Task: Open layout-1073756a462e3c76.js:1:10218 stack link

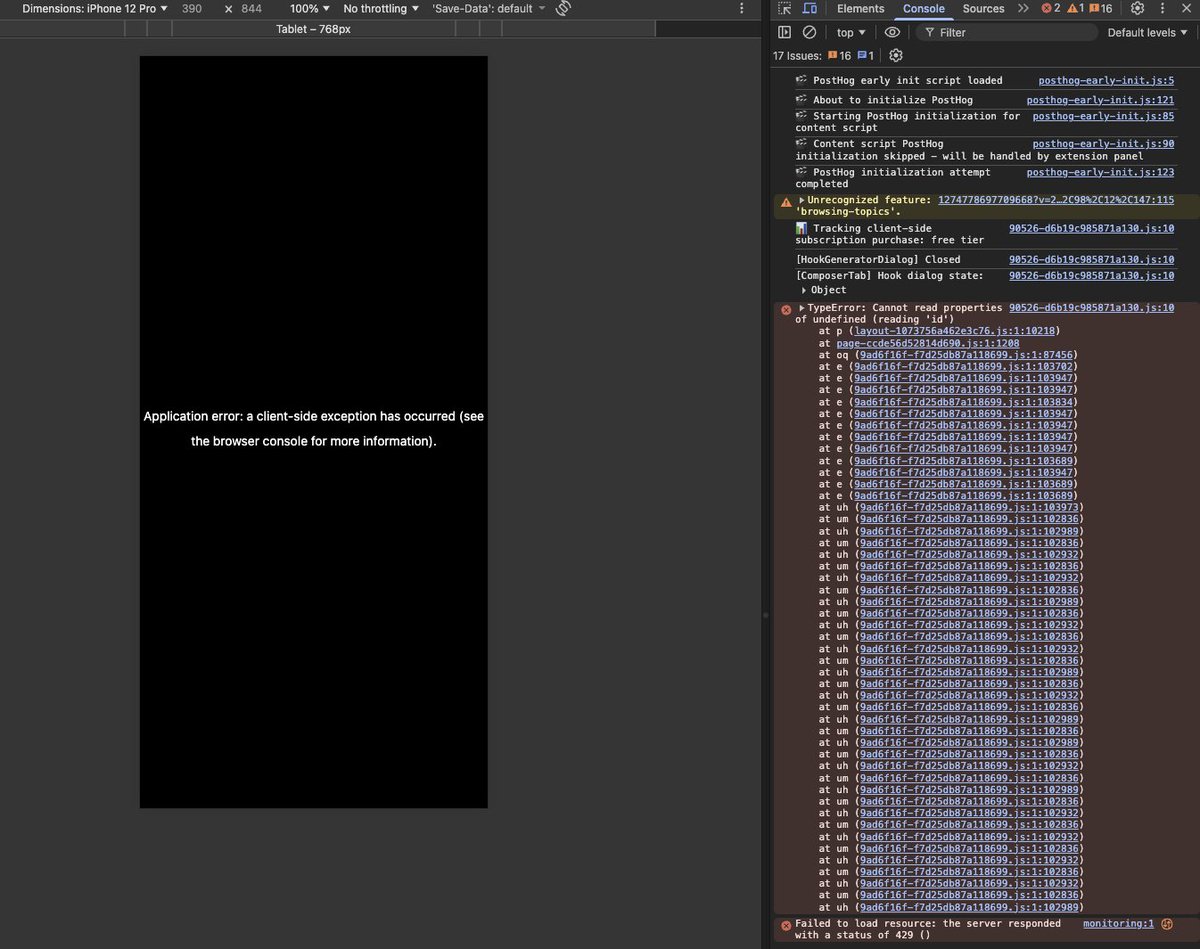Action: [x=957, y=331]
